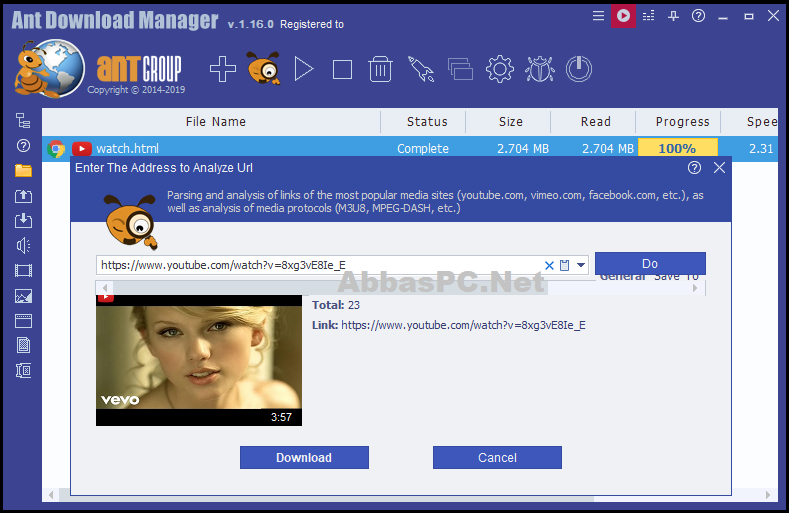The width and height of the screenshot is (789, 513).
Task: Click the list view icon in title bar
Action: [x=649, y=16]
